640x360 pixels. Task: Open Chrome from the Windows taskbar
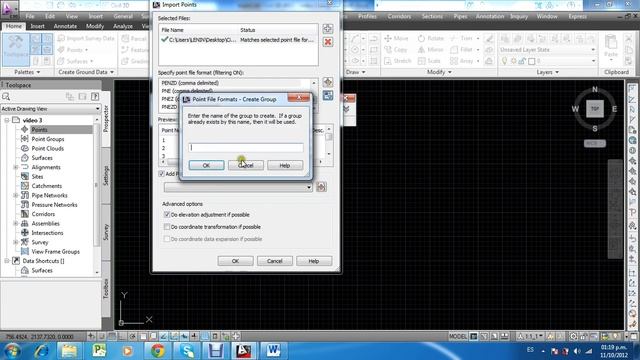158,351
